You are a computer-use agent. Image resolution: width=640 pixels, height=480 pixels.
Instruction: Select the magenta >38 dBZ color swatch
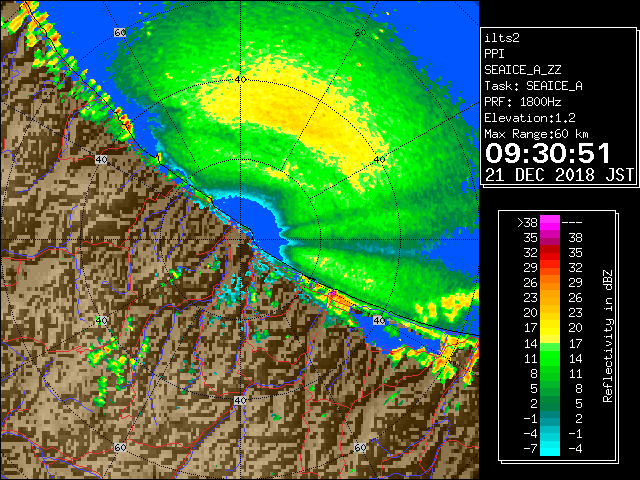click(x=550, y=222)
